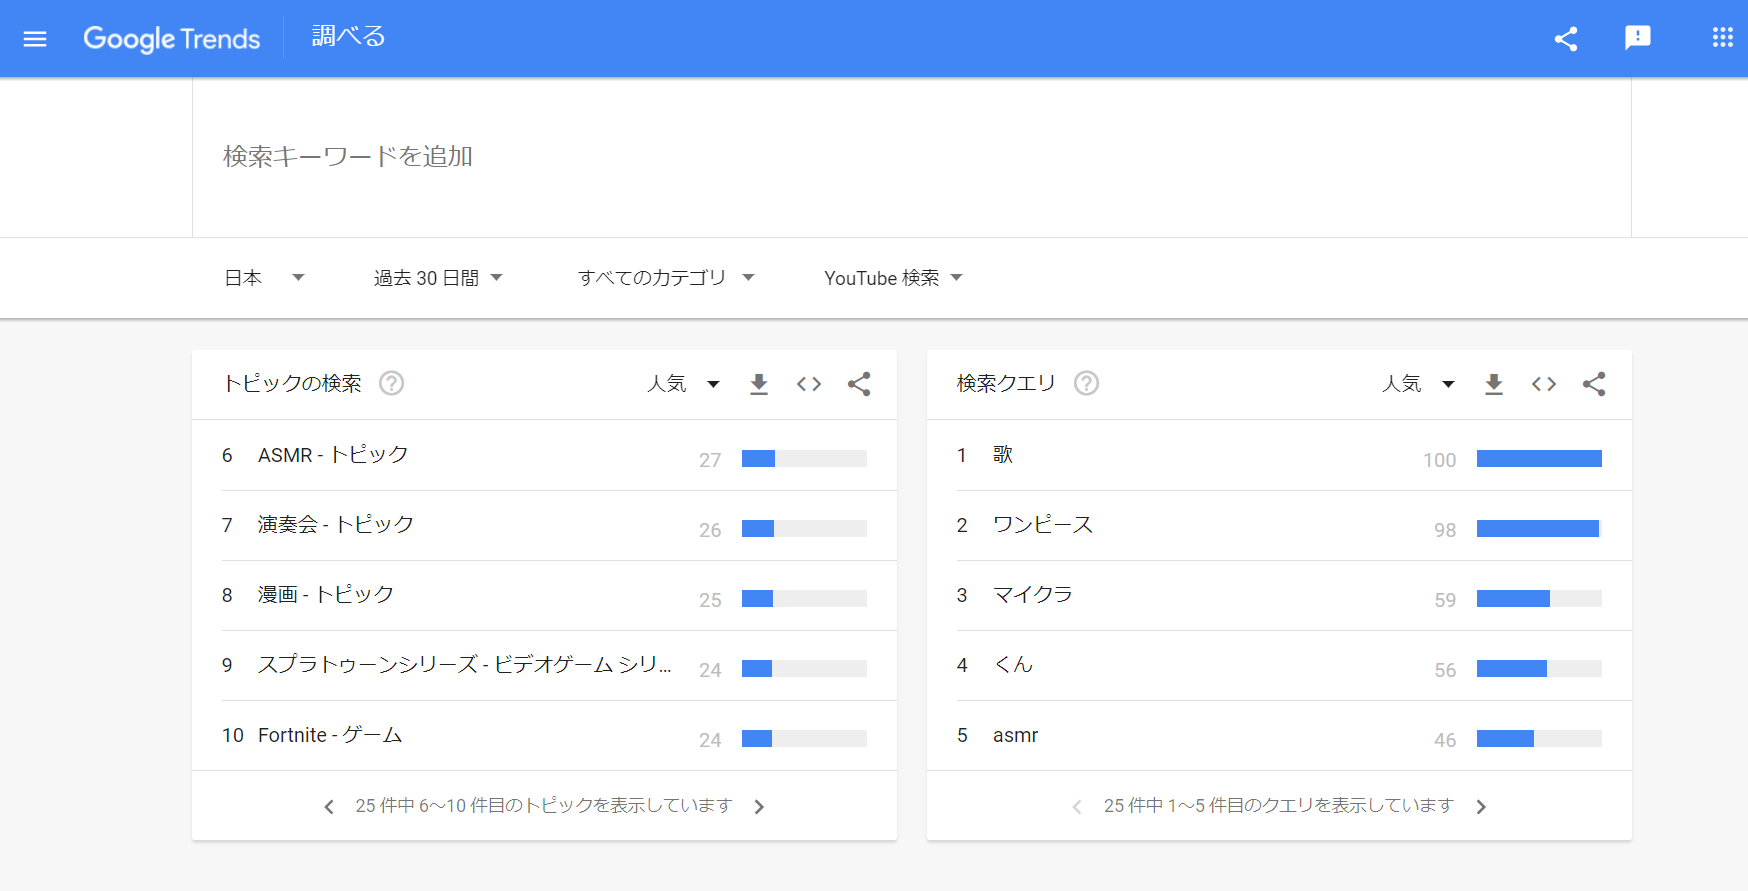Open the ワンピース query row

1279,525
